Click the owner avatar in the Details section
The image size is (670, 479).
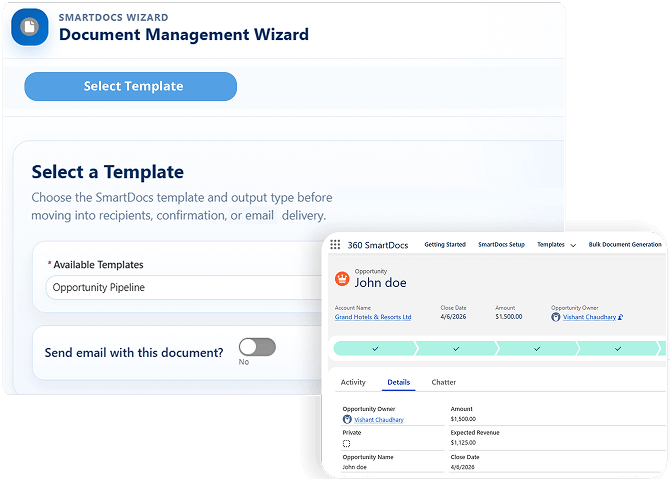[x=347, y=420]
